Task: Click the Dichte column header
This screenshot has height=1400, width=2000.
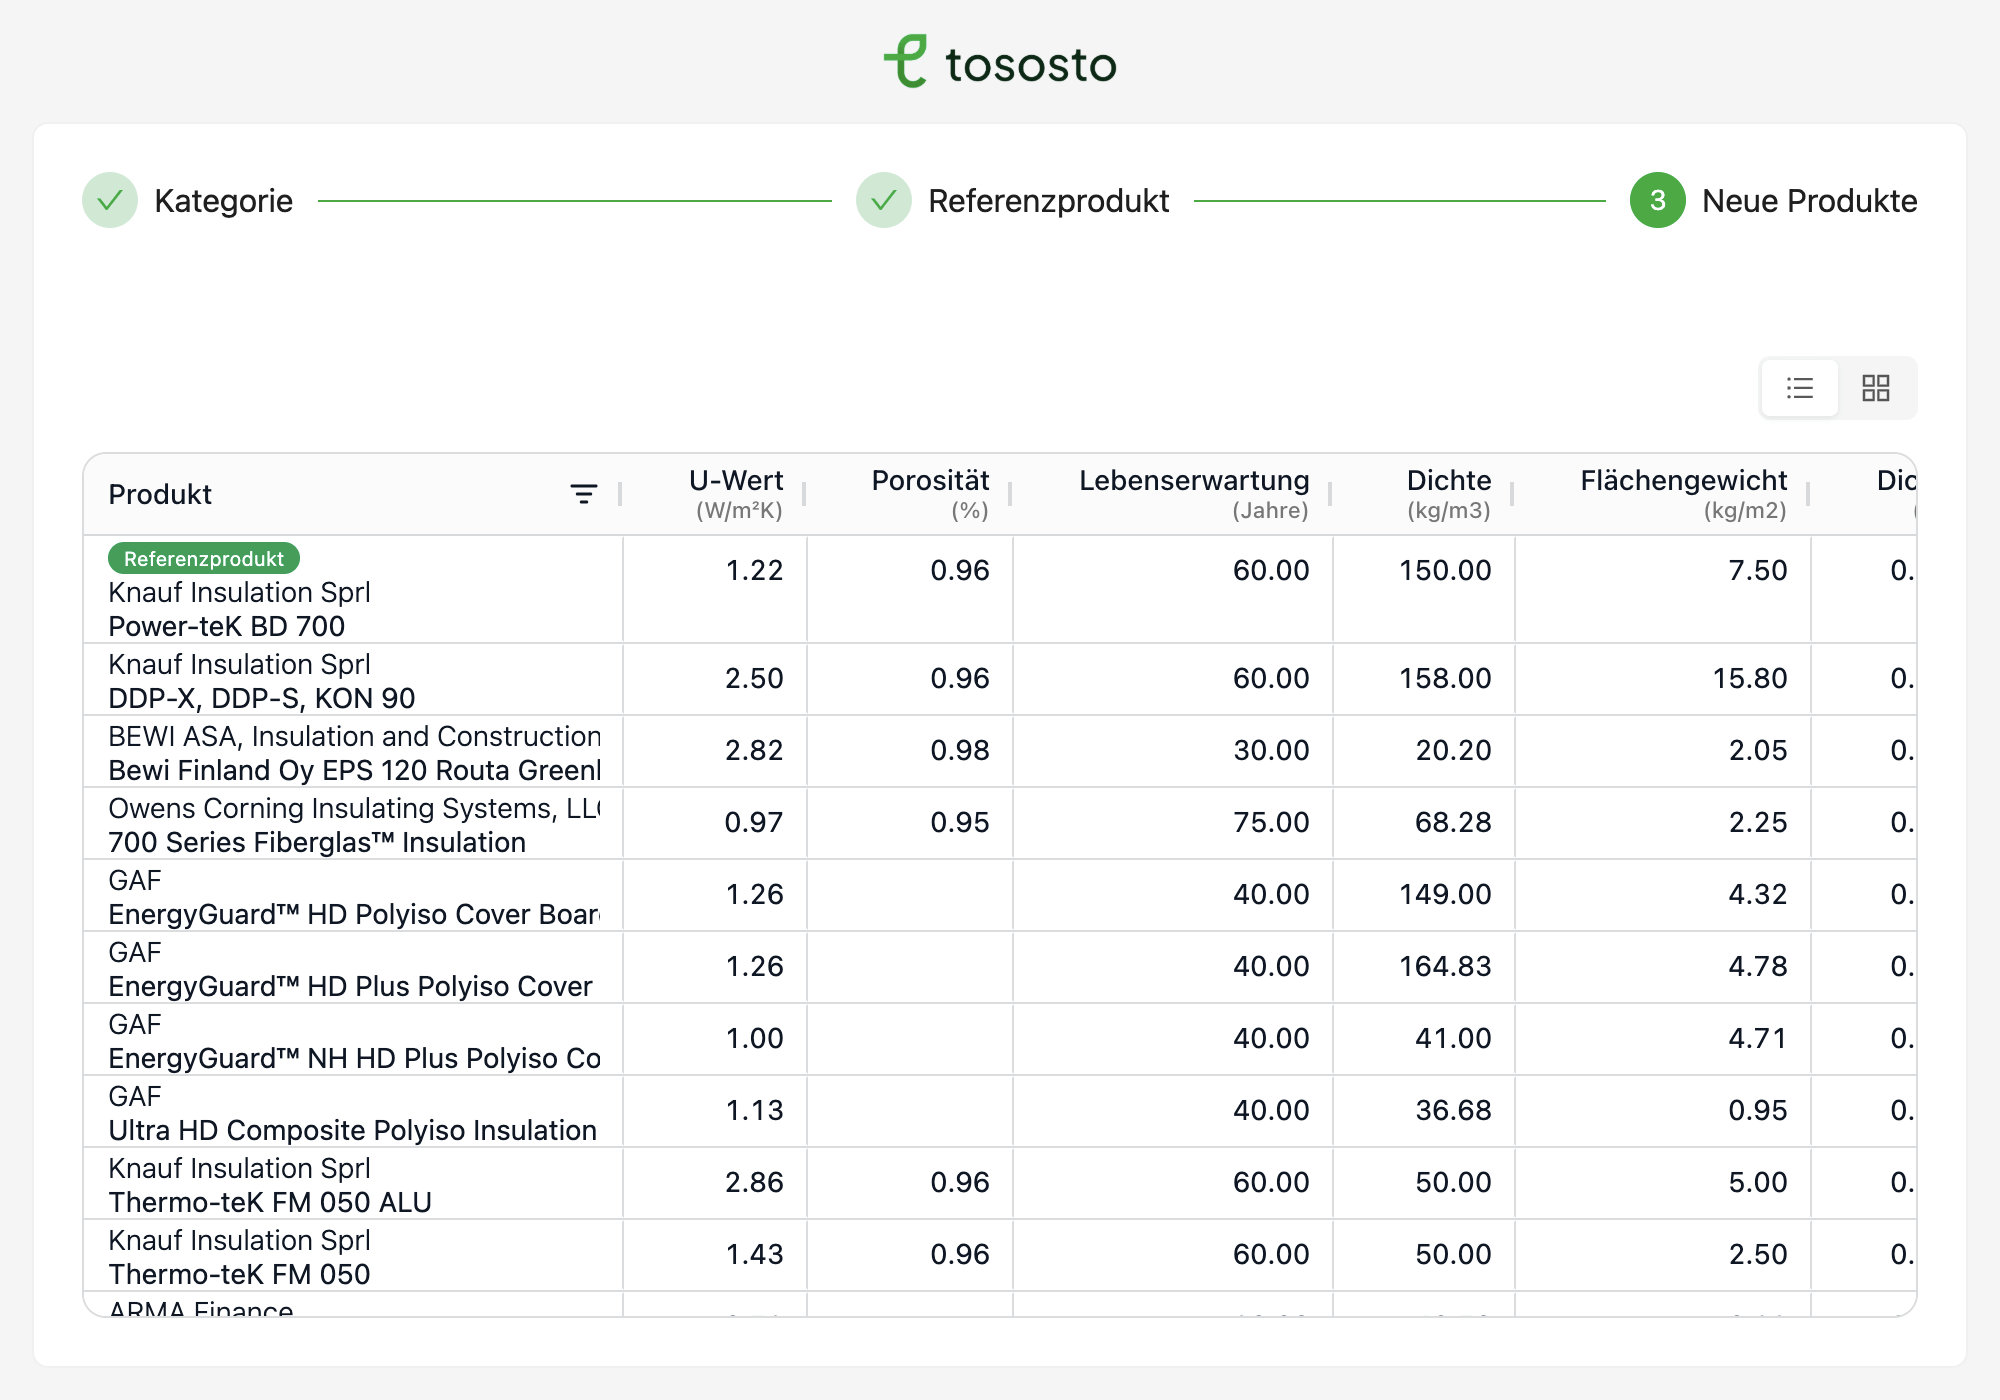Action: [1448, 481]
